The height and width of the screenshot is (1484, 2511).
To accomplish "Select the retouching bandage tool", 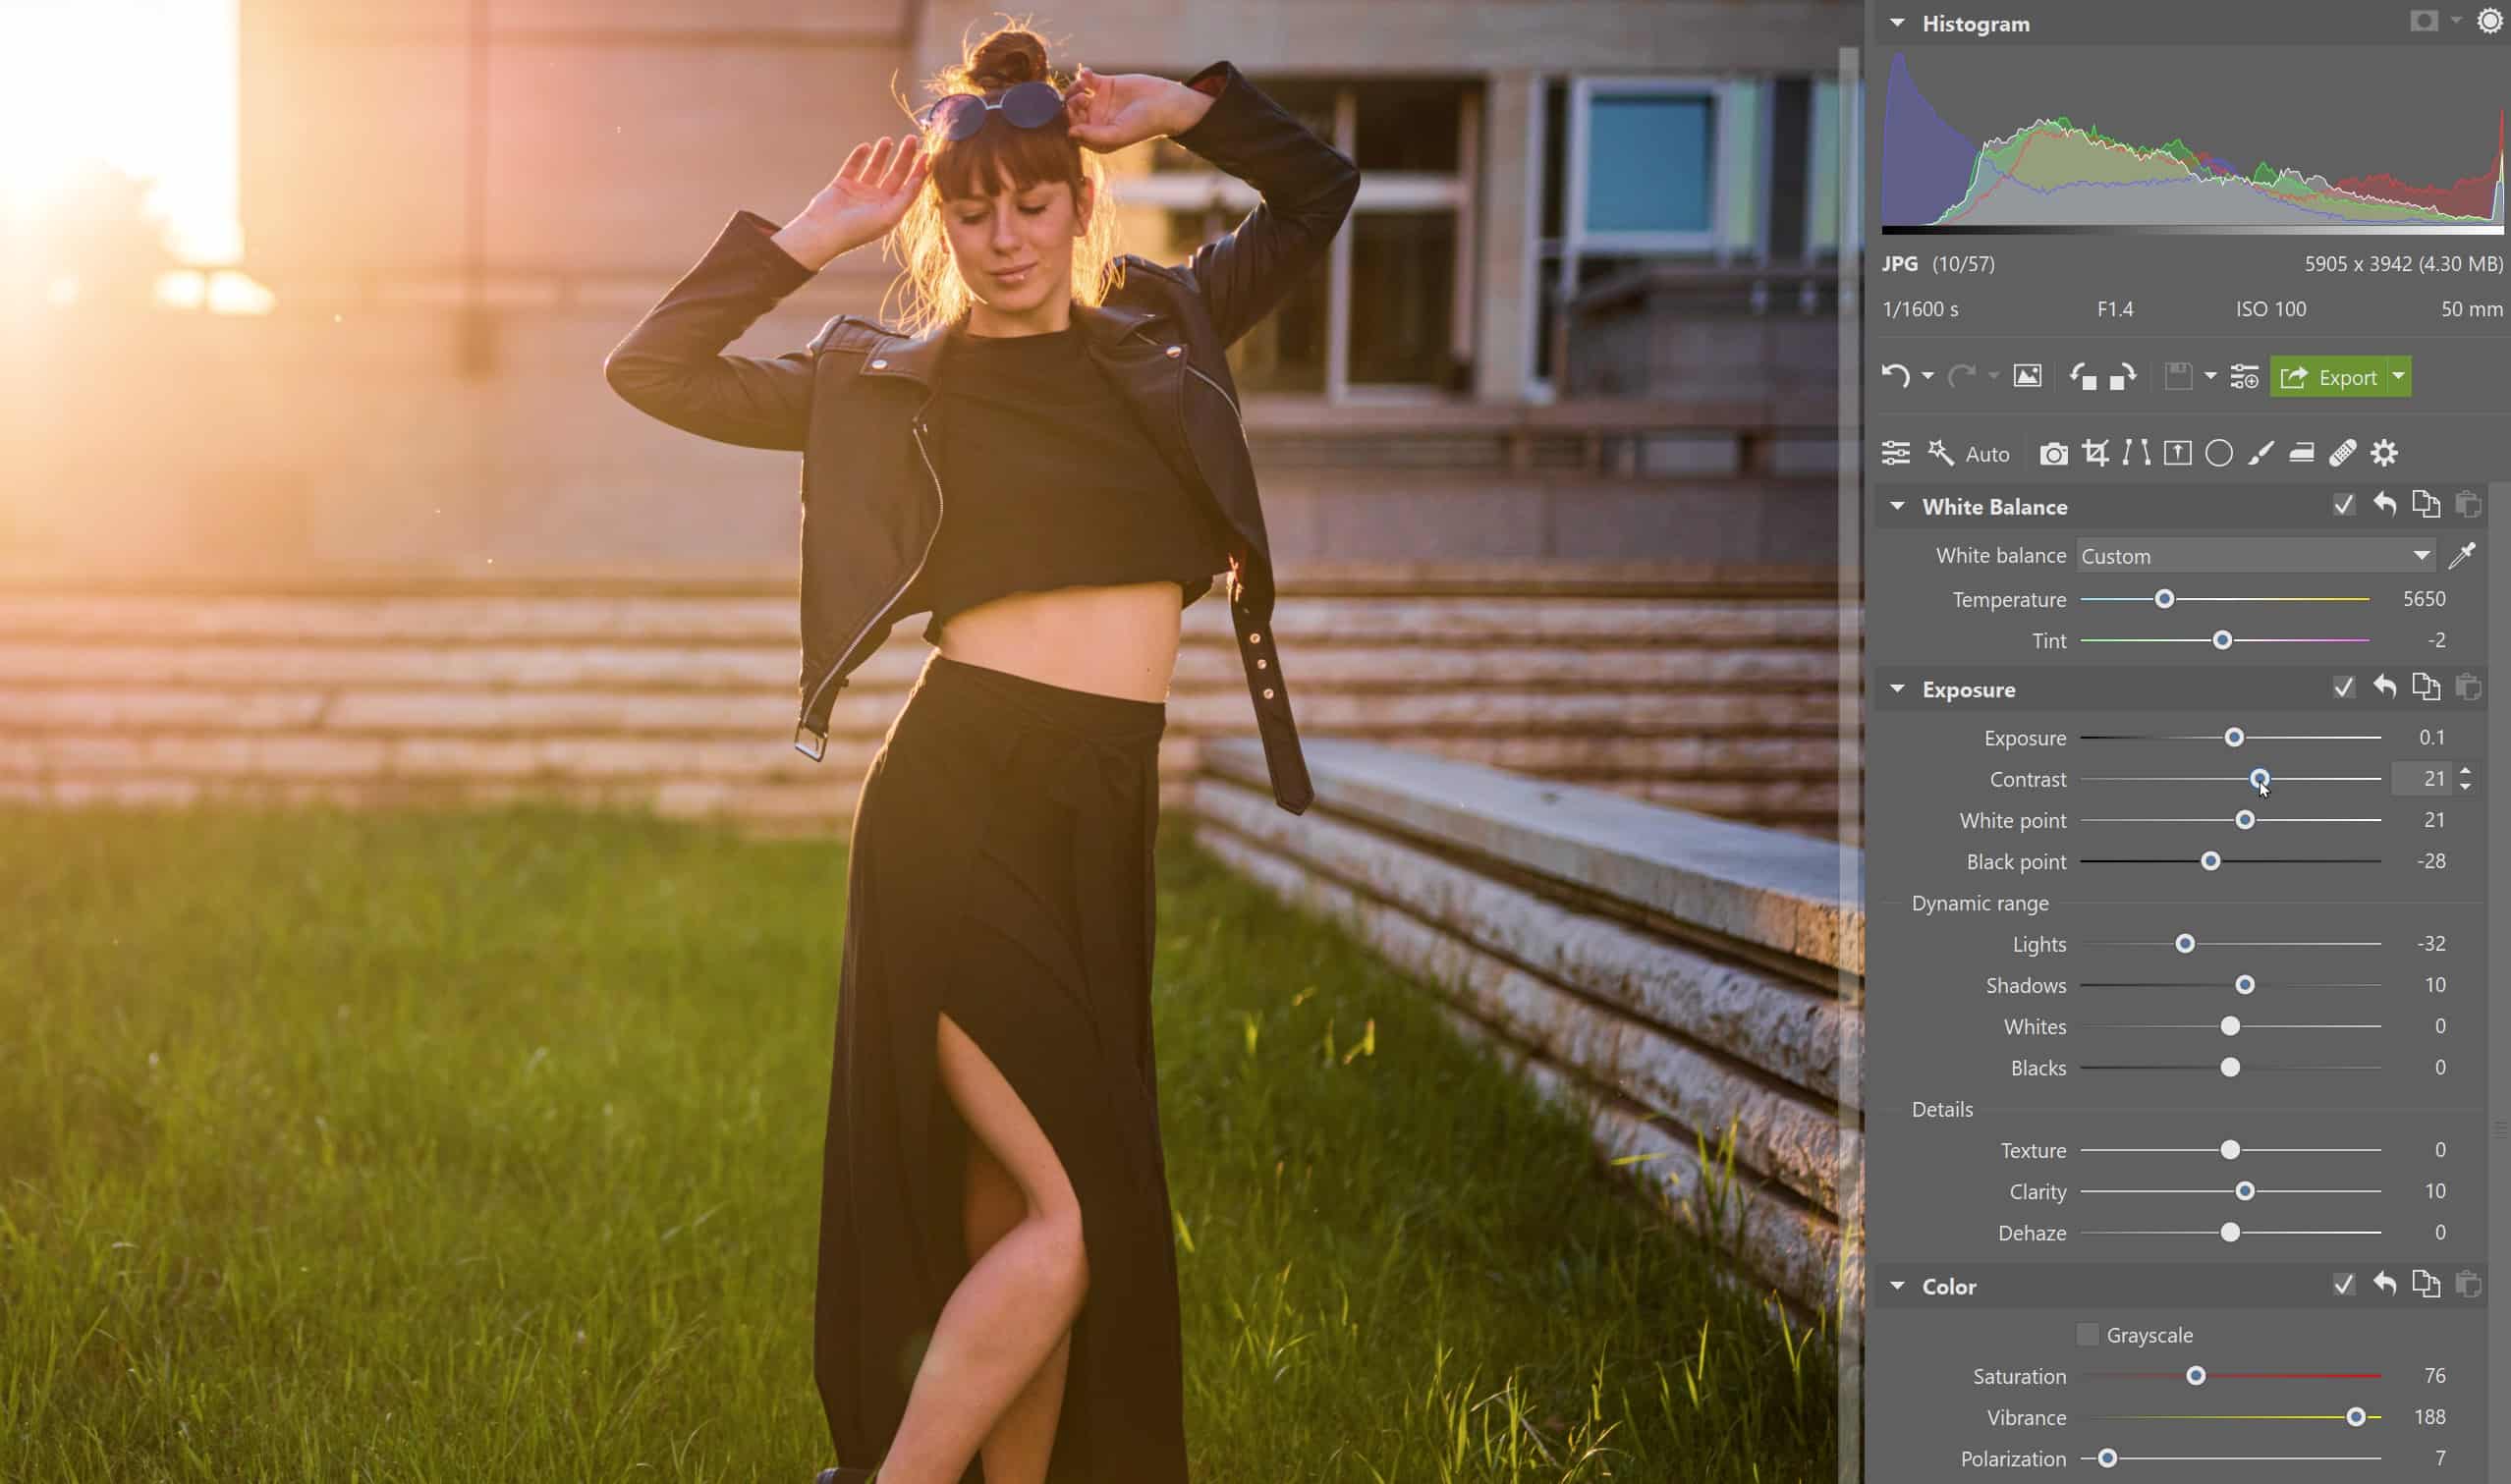I will (2342, 453).
